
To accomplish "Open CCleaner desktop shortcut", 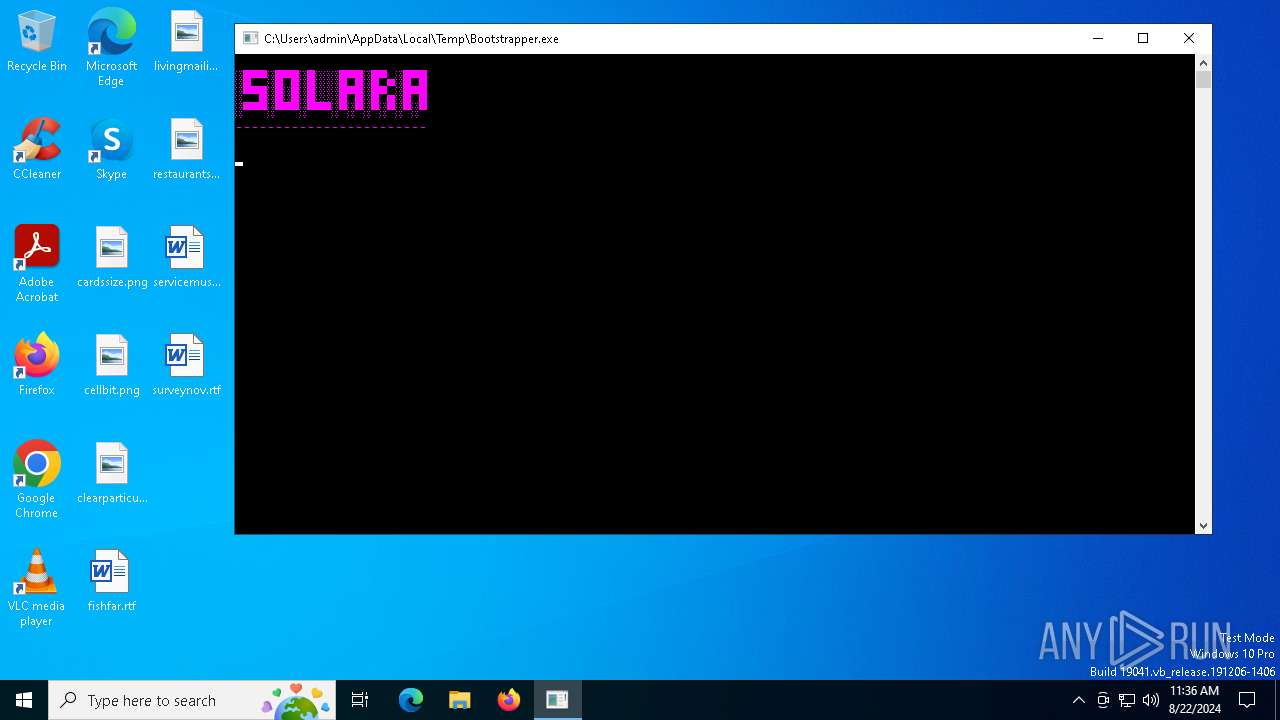I will tap(37, 149).
